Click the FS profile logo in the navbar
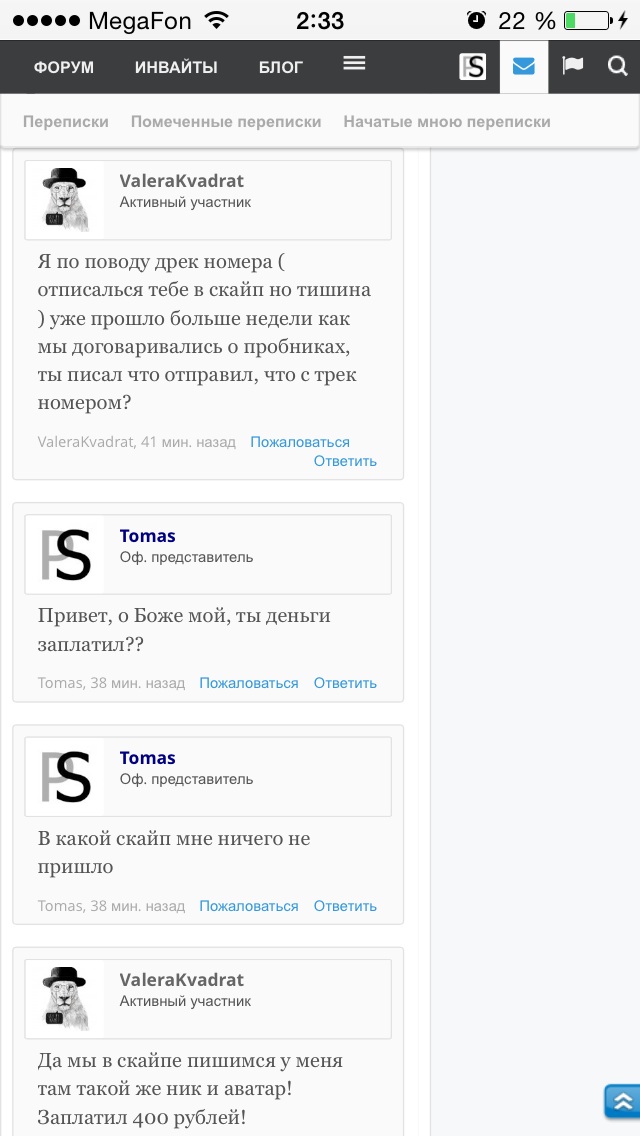Screen dimensions: 640x1136 point(472,67)
